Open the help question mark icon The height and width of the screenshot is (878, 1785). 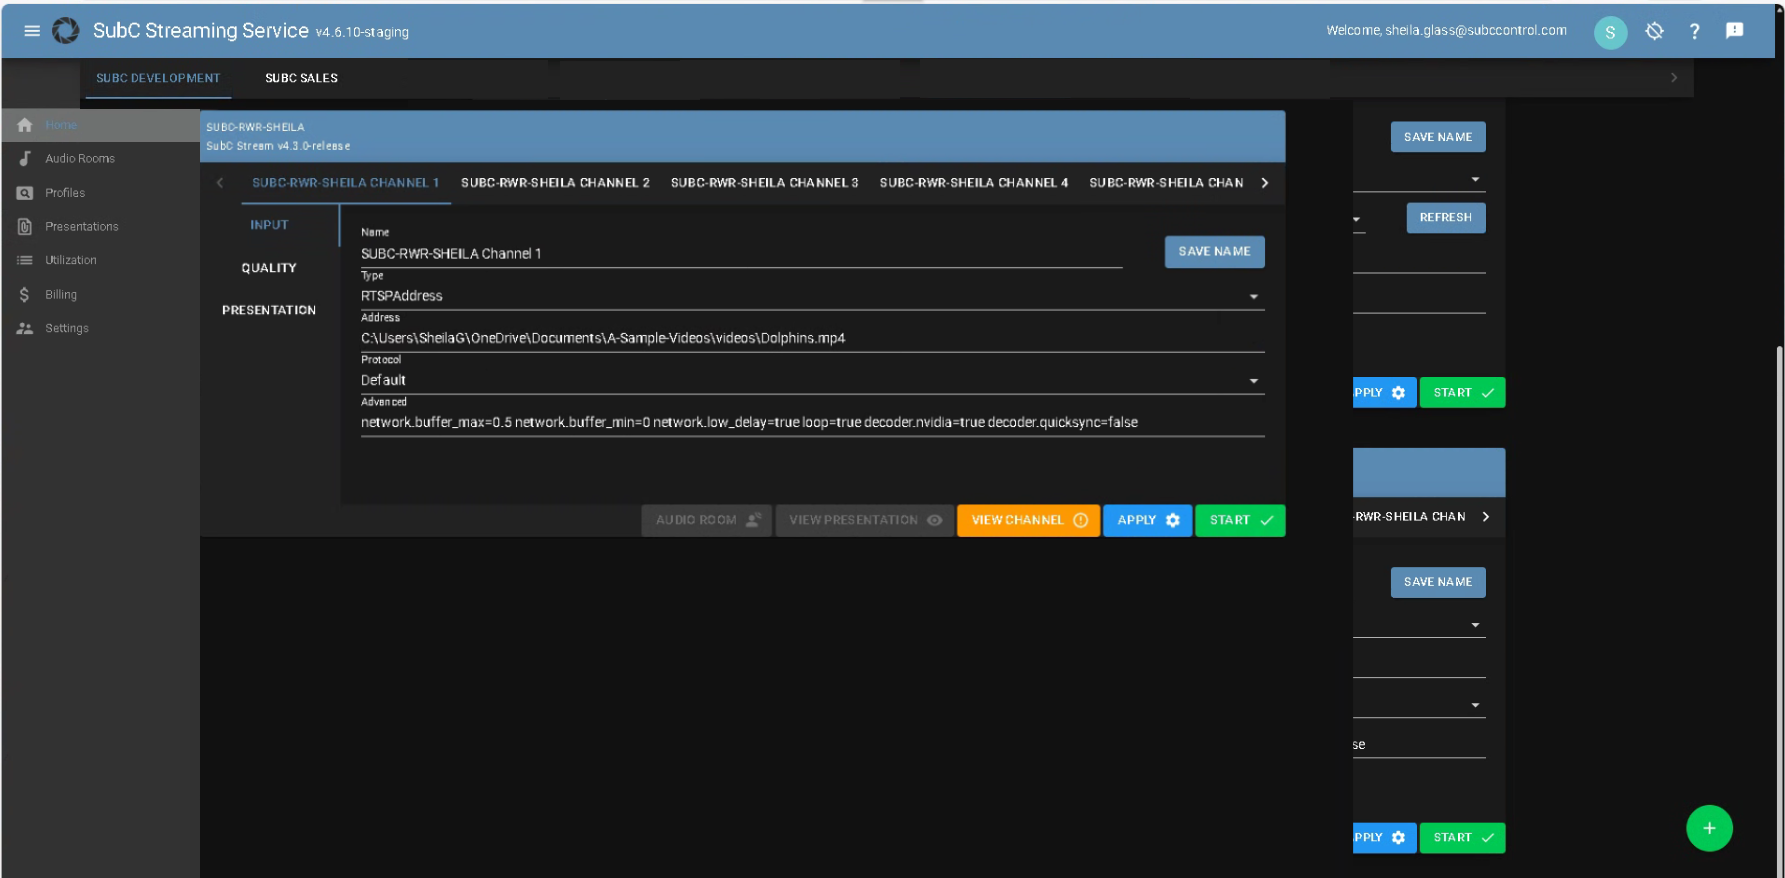(x=1694, y=32)
